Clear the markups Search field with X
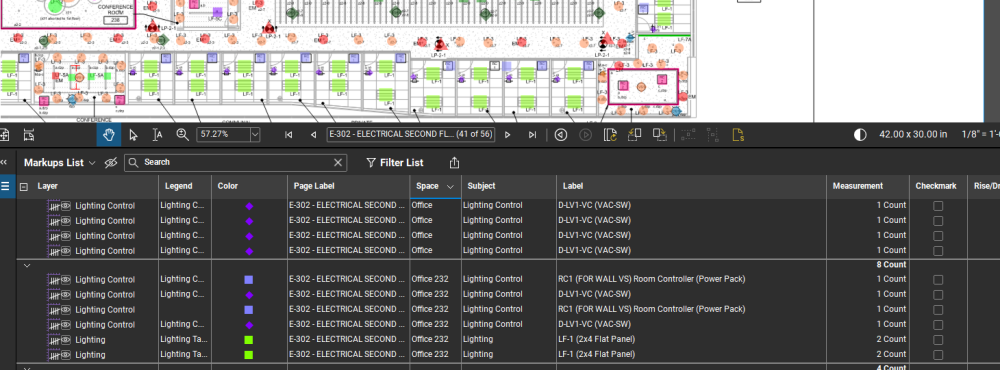The width and height of the screenshot is (1000, 370). pos(338,163)
